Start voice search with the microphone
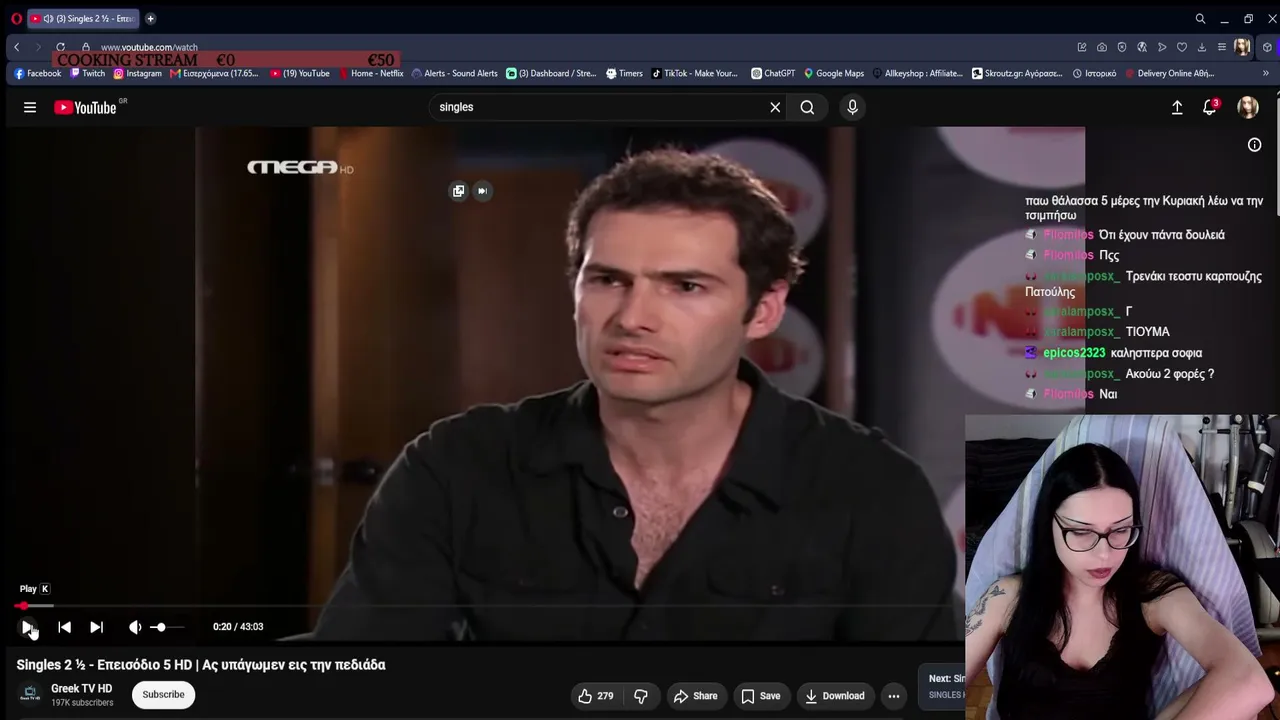The height and width of the screenshot is (720, 1280). [852, 107]
